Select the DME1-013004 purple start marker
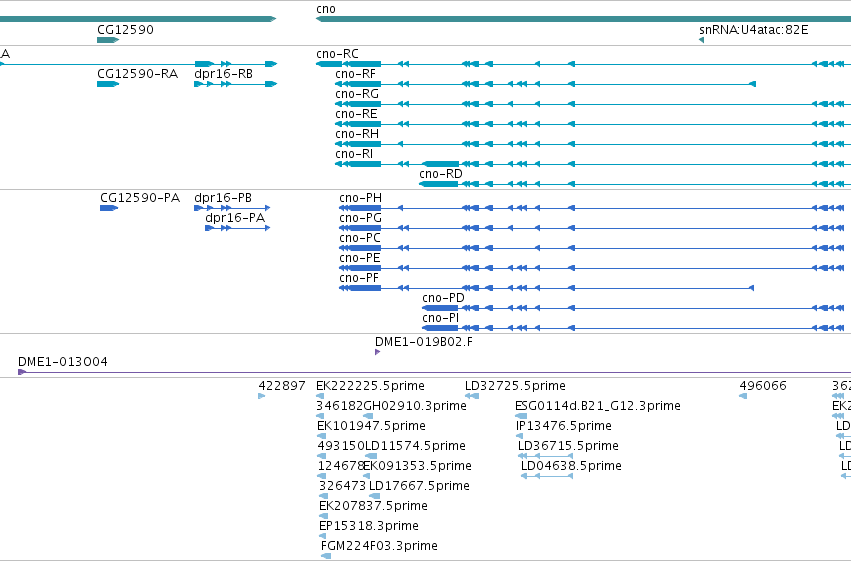Screen dimensions: 851x561 (22, 372)
